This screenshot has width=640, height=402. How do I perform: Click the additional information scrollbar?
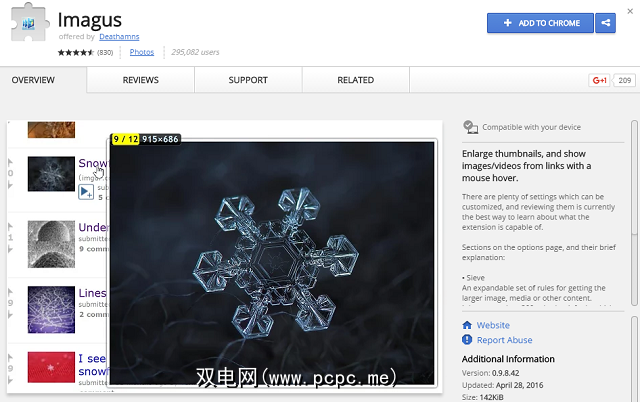coord(634,358)
